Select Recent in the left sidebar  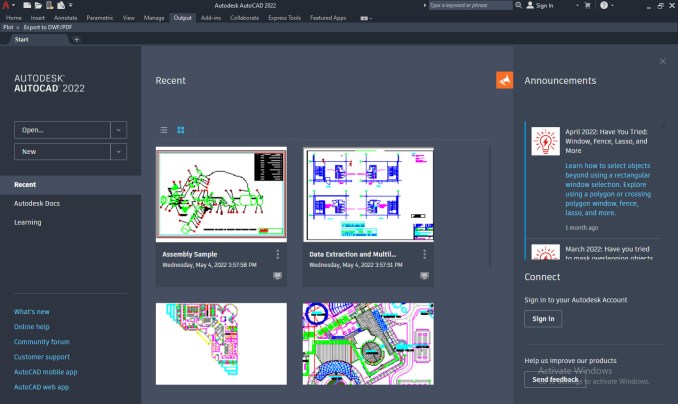click(x=70, y=185)
